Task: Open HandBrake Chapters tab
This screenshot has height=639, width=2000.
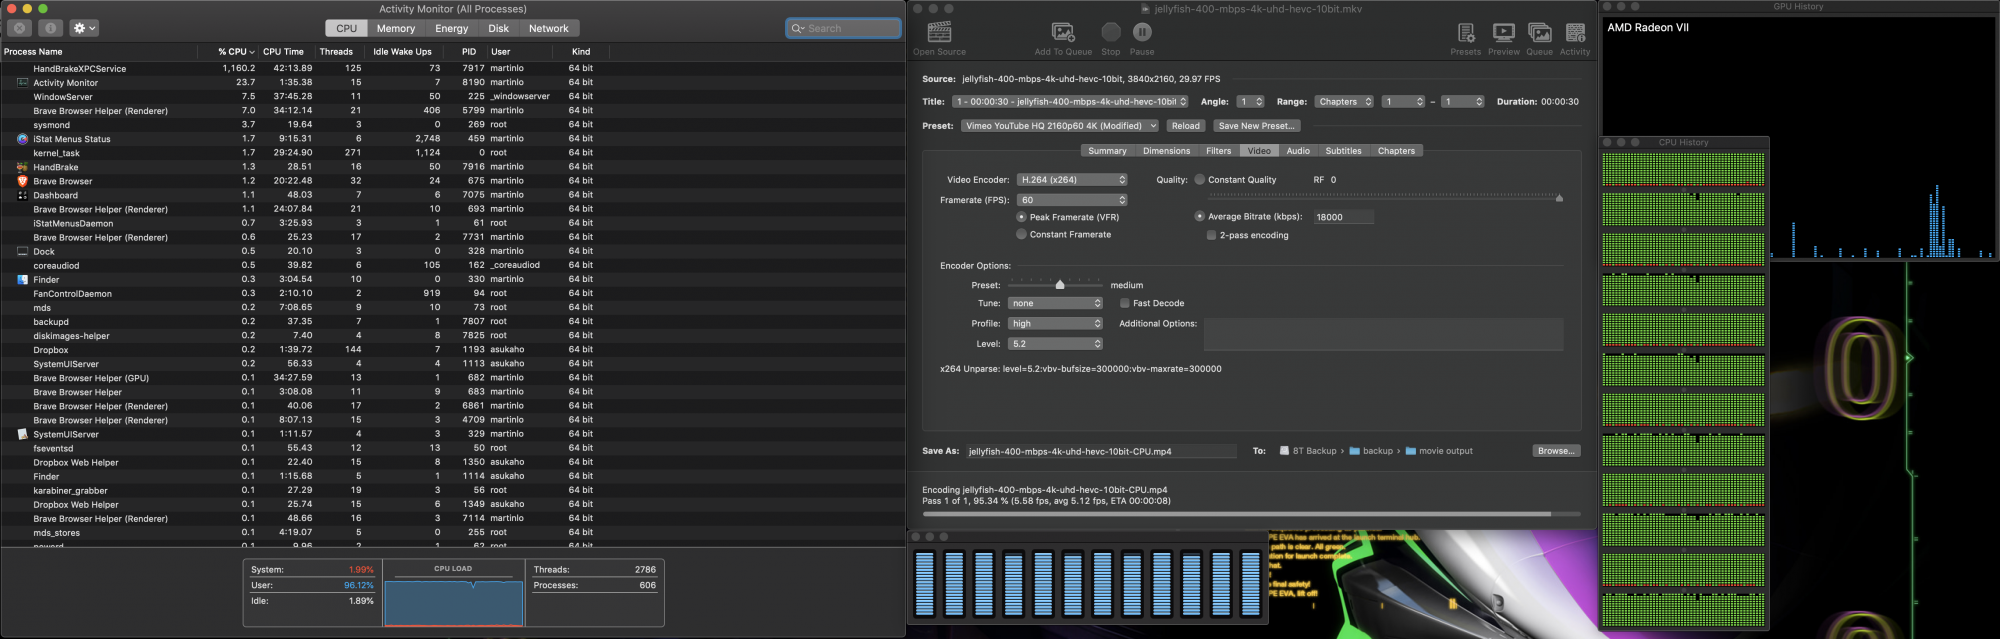Action: [1396, 151]
